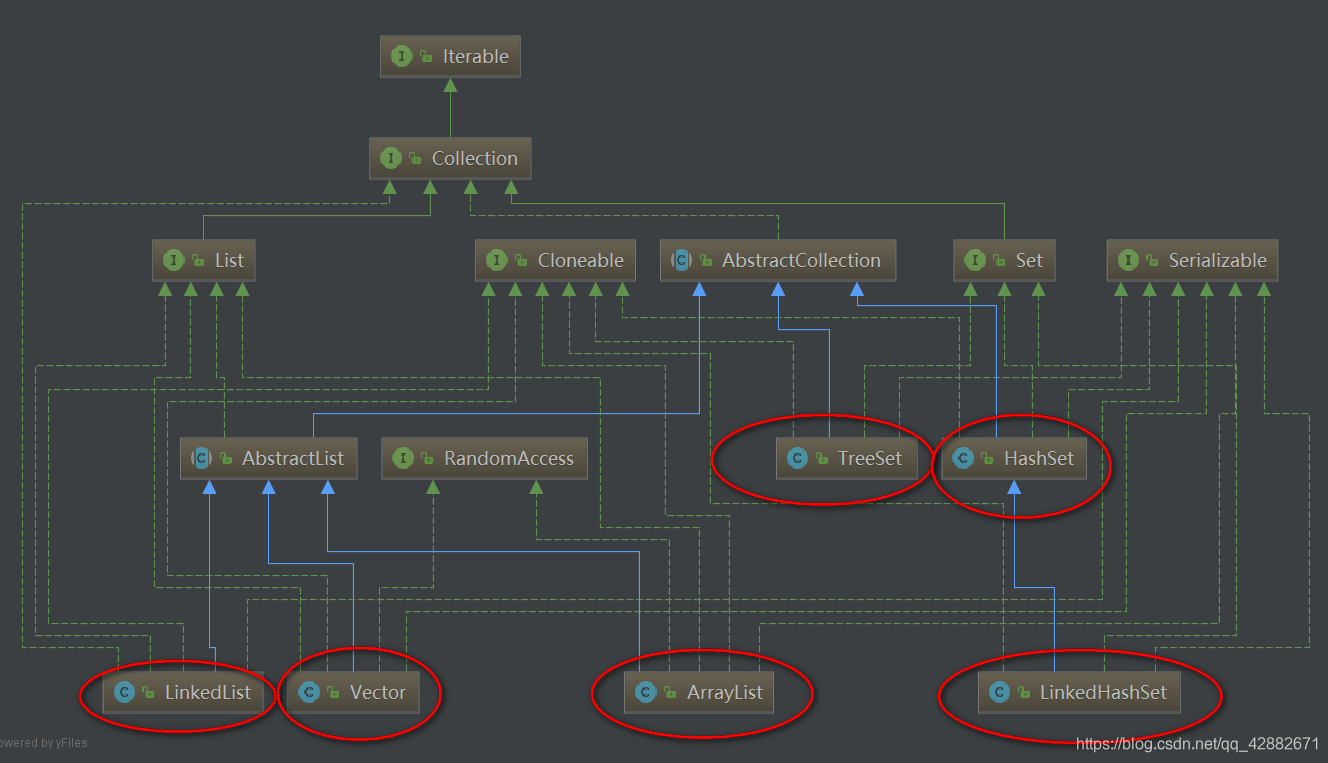Click the public visibility icon on Collection
This screenshot has height=763, width=1328.
pos(416,160)
